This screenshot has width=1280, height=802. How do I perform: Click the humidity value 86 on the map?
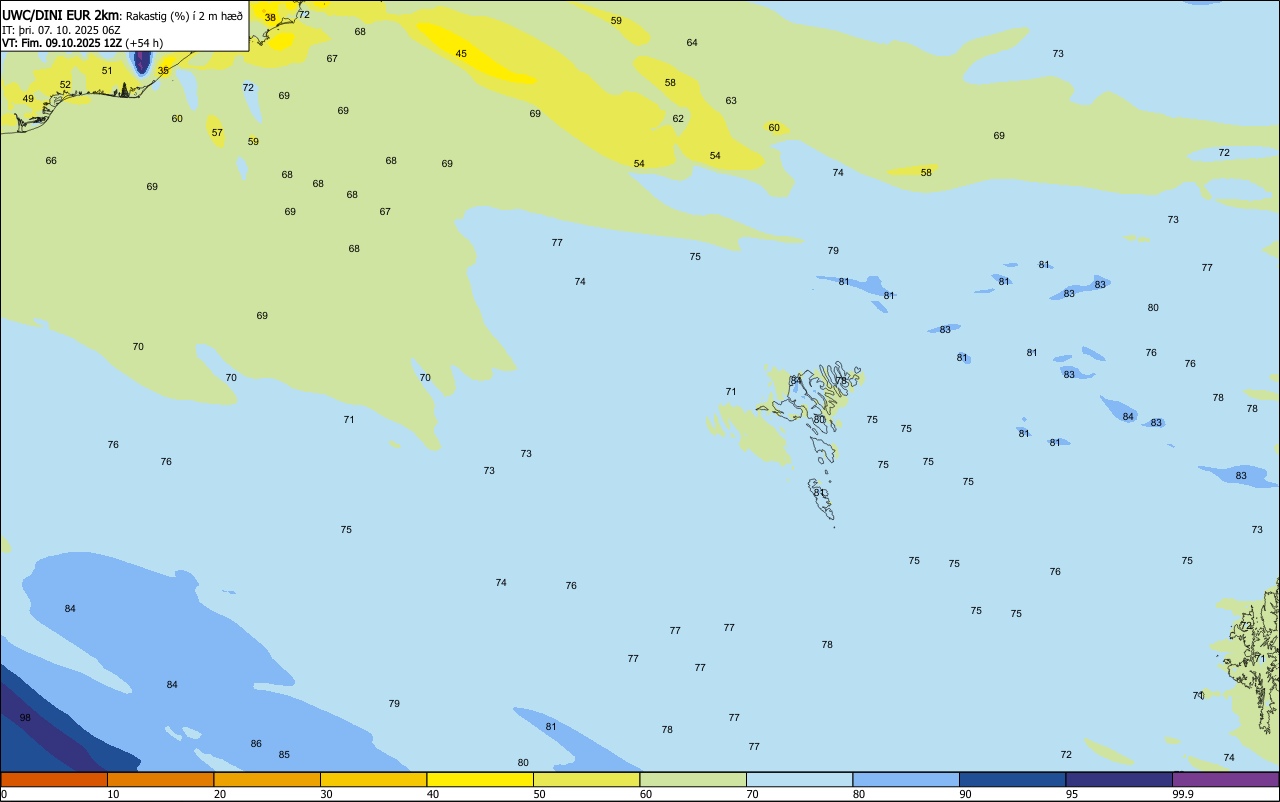point(256,744)
